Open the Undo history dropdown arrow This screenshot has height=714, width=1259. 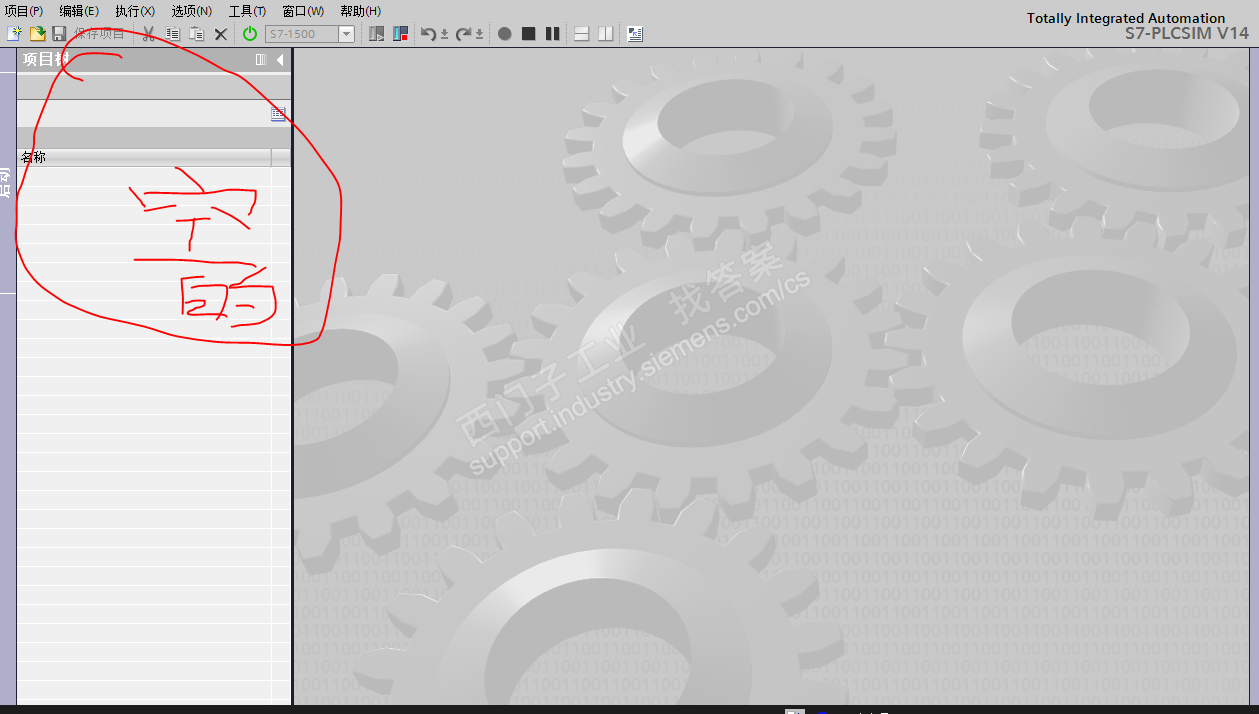tap(445, 34)
